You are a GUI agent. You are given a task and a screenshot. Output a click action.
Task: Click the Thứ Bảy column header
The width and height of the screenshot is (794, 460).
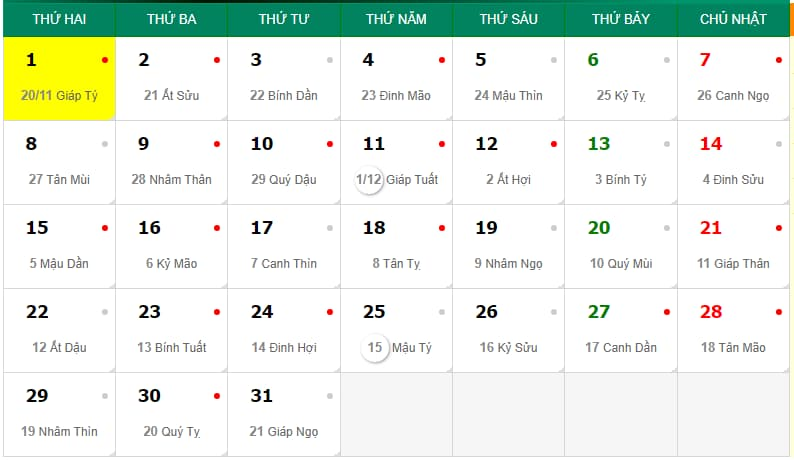pyautogui.click(x=621, y=19)
